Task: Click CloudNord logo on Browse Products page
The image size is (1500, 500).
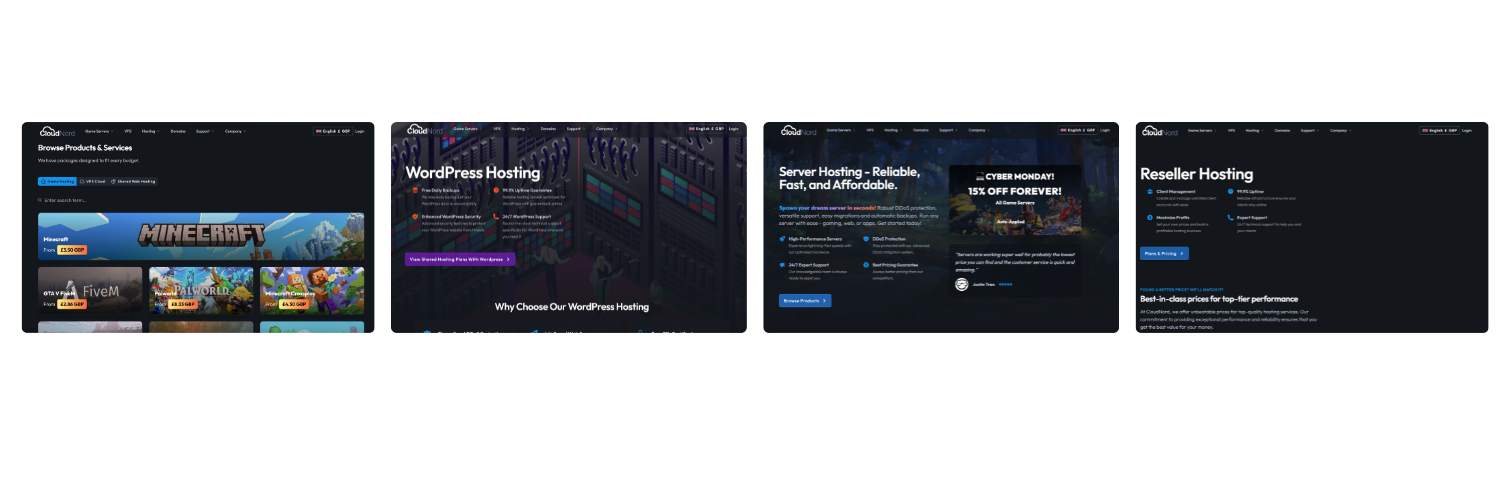Action: [57, 131]
